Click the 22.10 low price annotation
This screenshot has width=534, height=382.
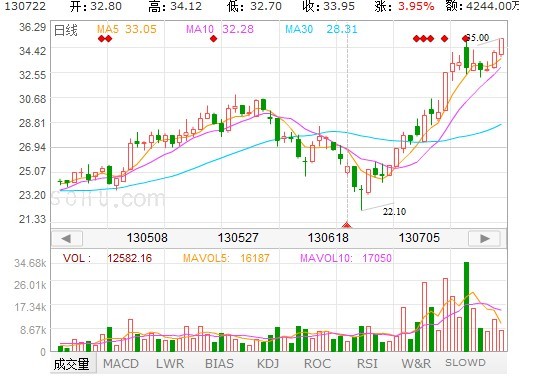coord(394,212)
